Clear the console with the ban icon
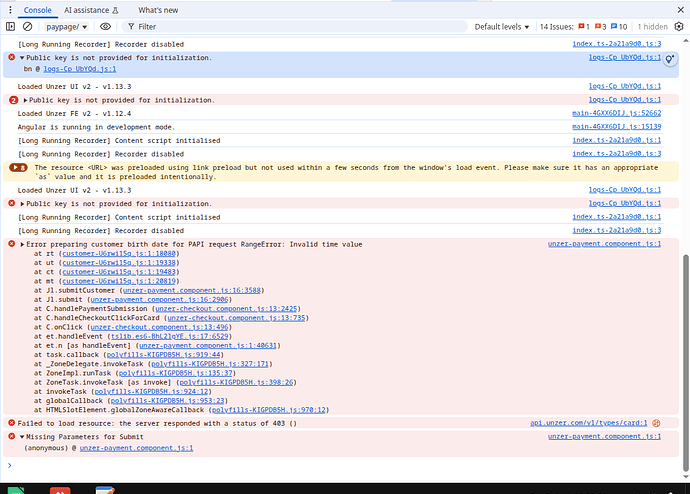Image resolution: width=690 pixels, height=494 pixels. point(27,27)
